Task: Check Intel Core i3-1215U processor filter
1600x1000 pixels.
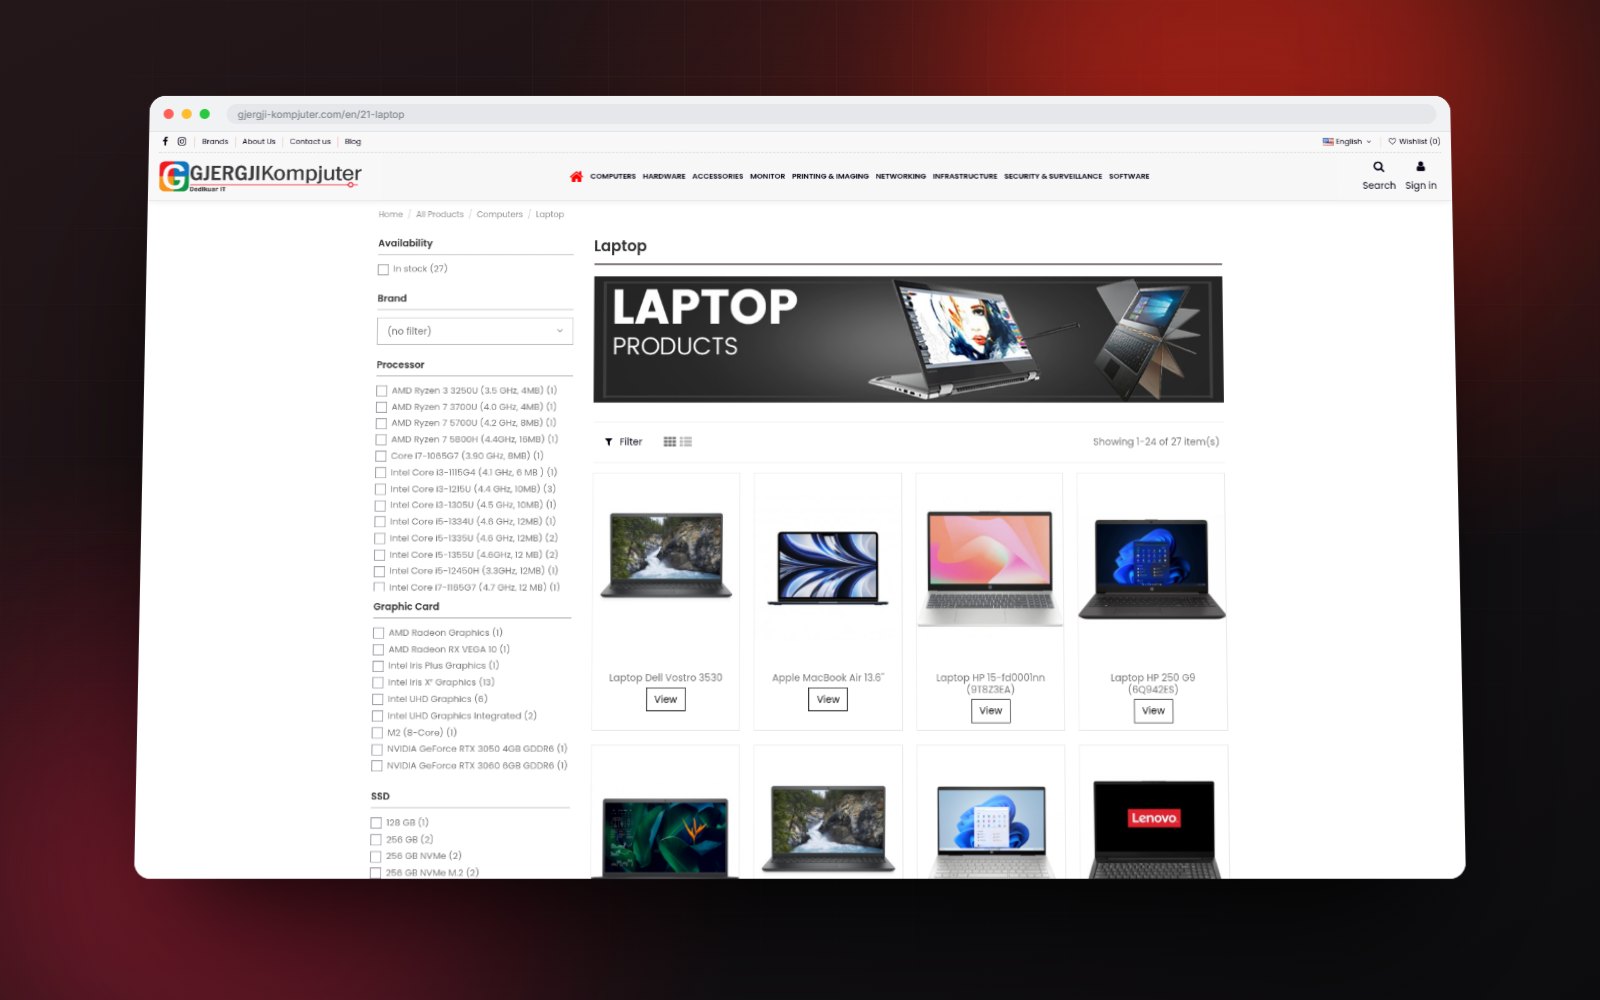Action: 380,489
